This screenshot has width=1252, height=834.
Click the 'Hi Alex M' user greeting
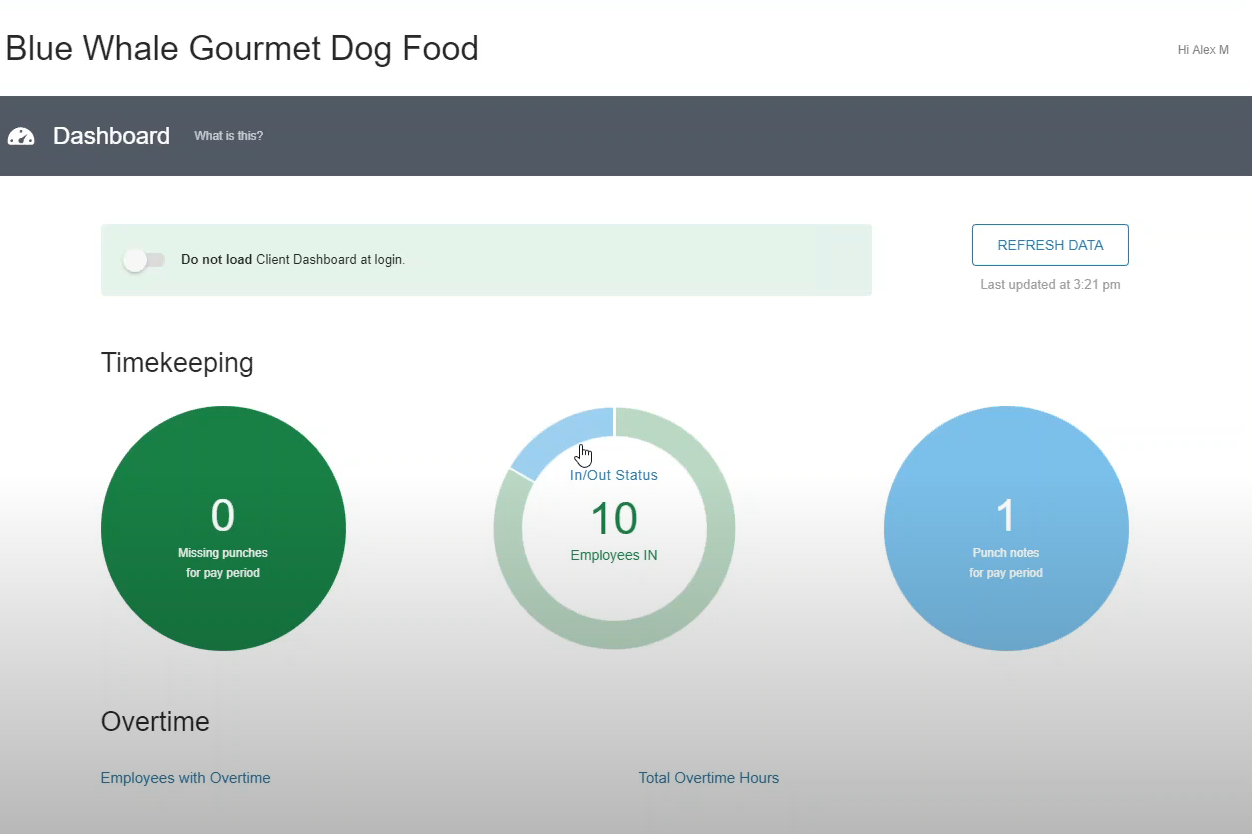click(x=1203, y=50)
